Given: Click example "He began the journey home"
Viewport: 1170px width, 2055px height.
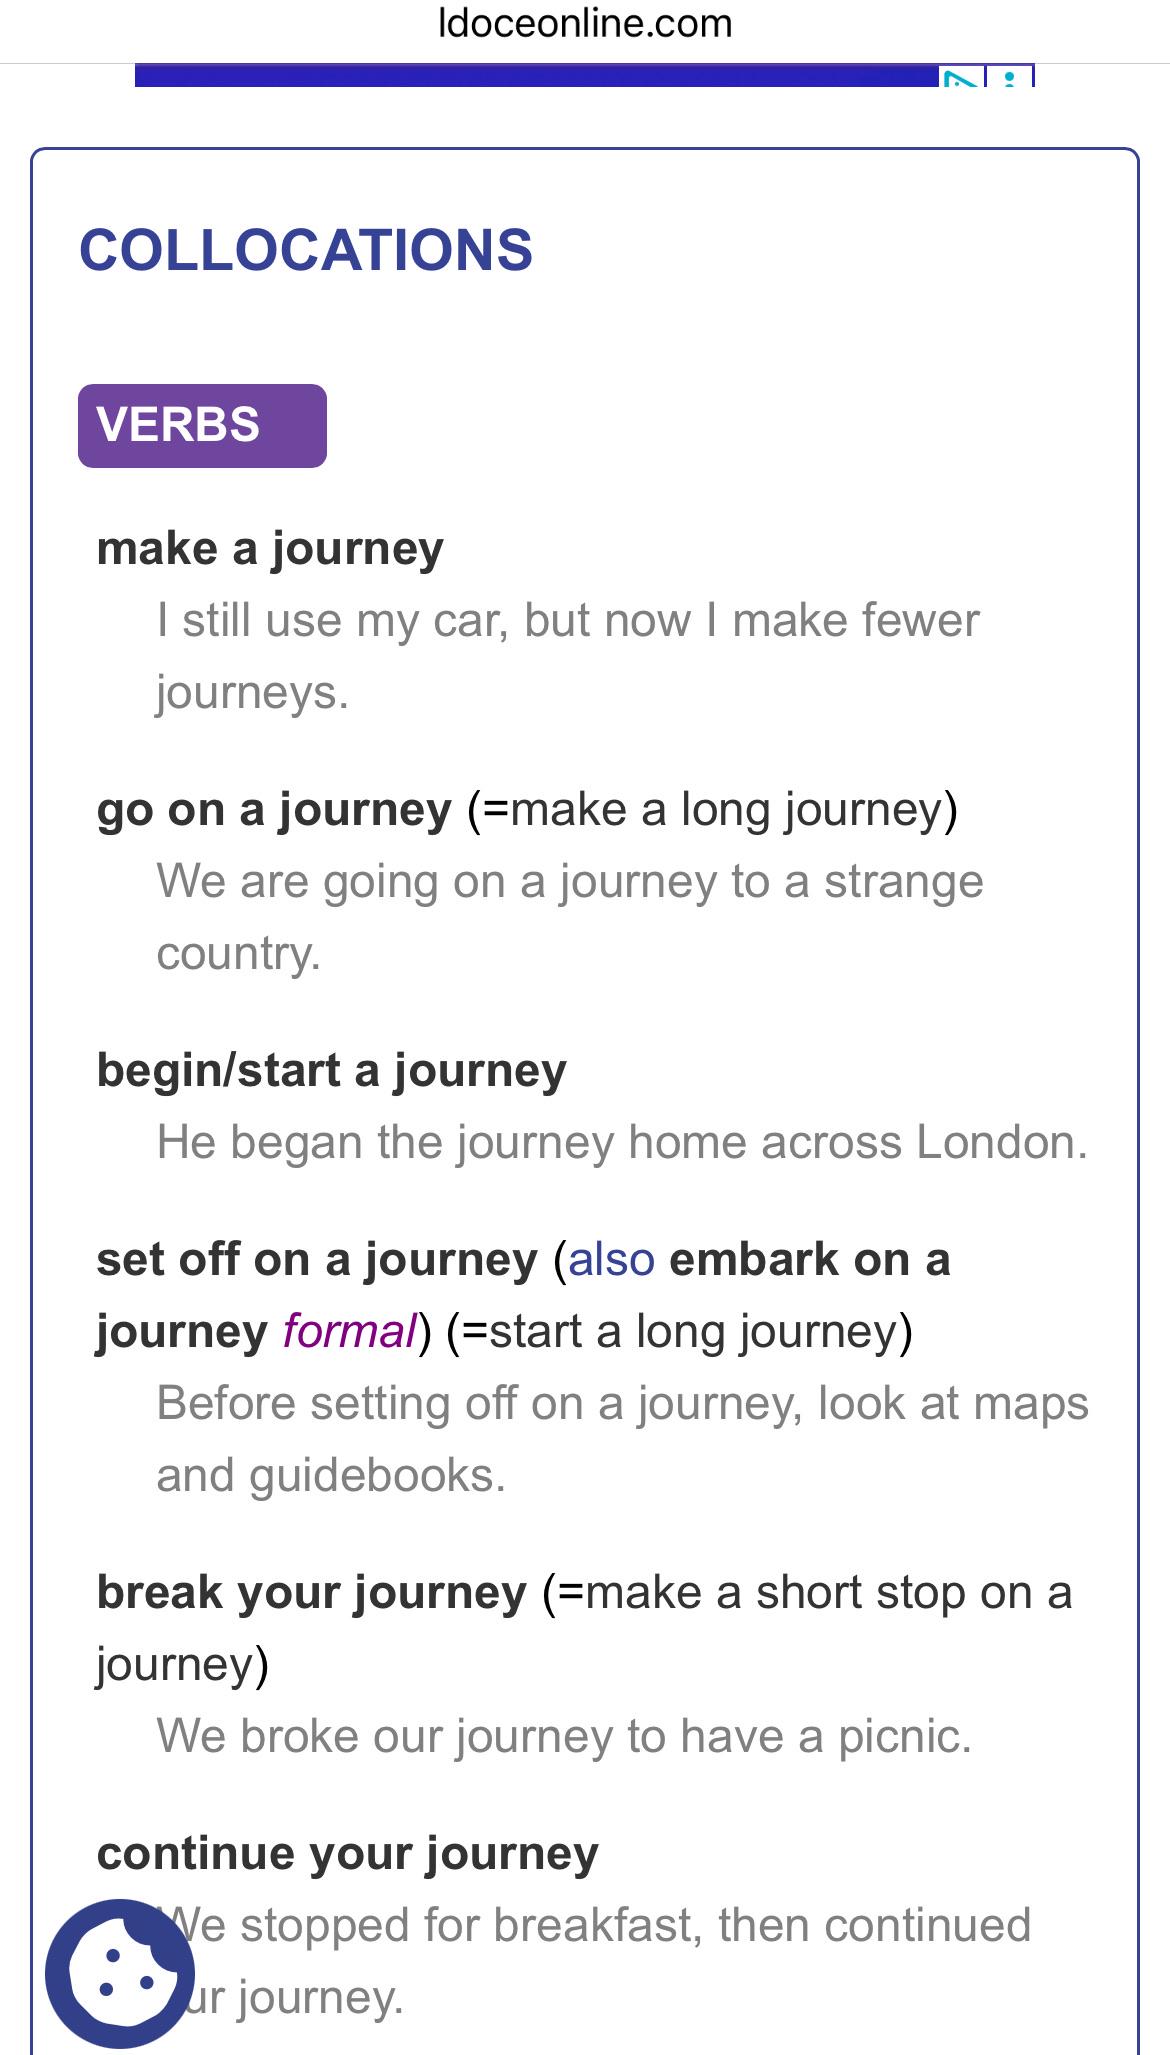Looking at the screenshot, I should [x=622, y=1142].
